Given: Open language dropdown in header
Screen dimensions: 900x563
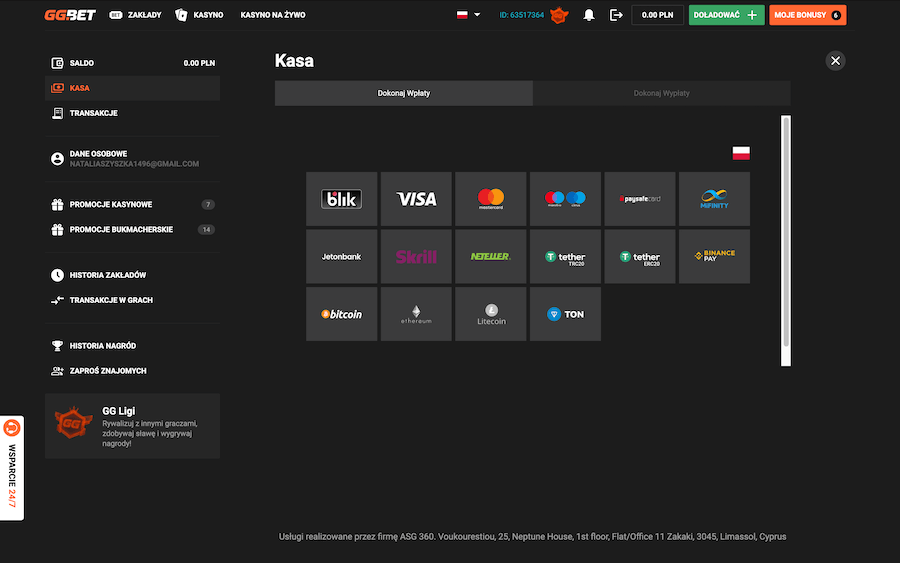Looking at the screenshot, I should [x=468, y=15].
